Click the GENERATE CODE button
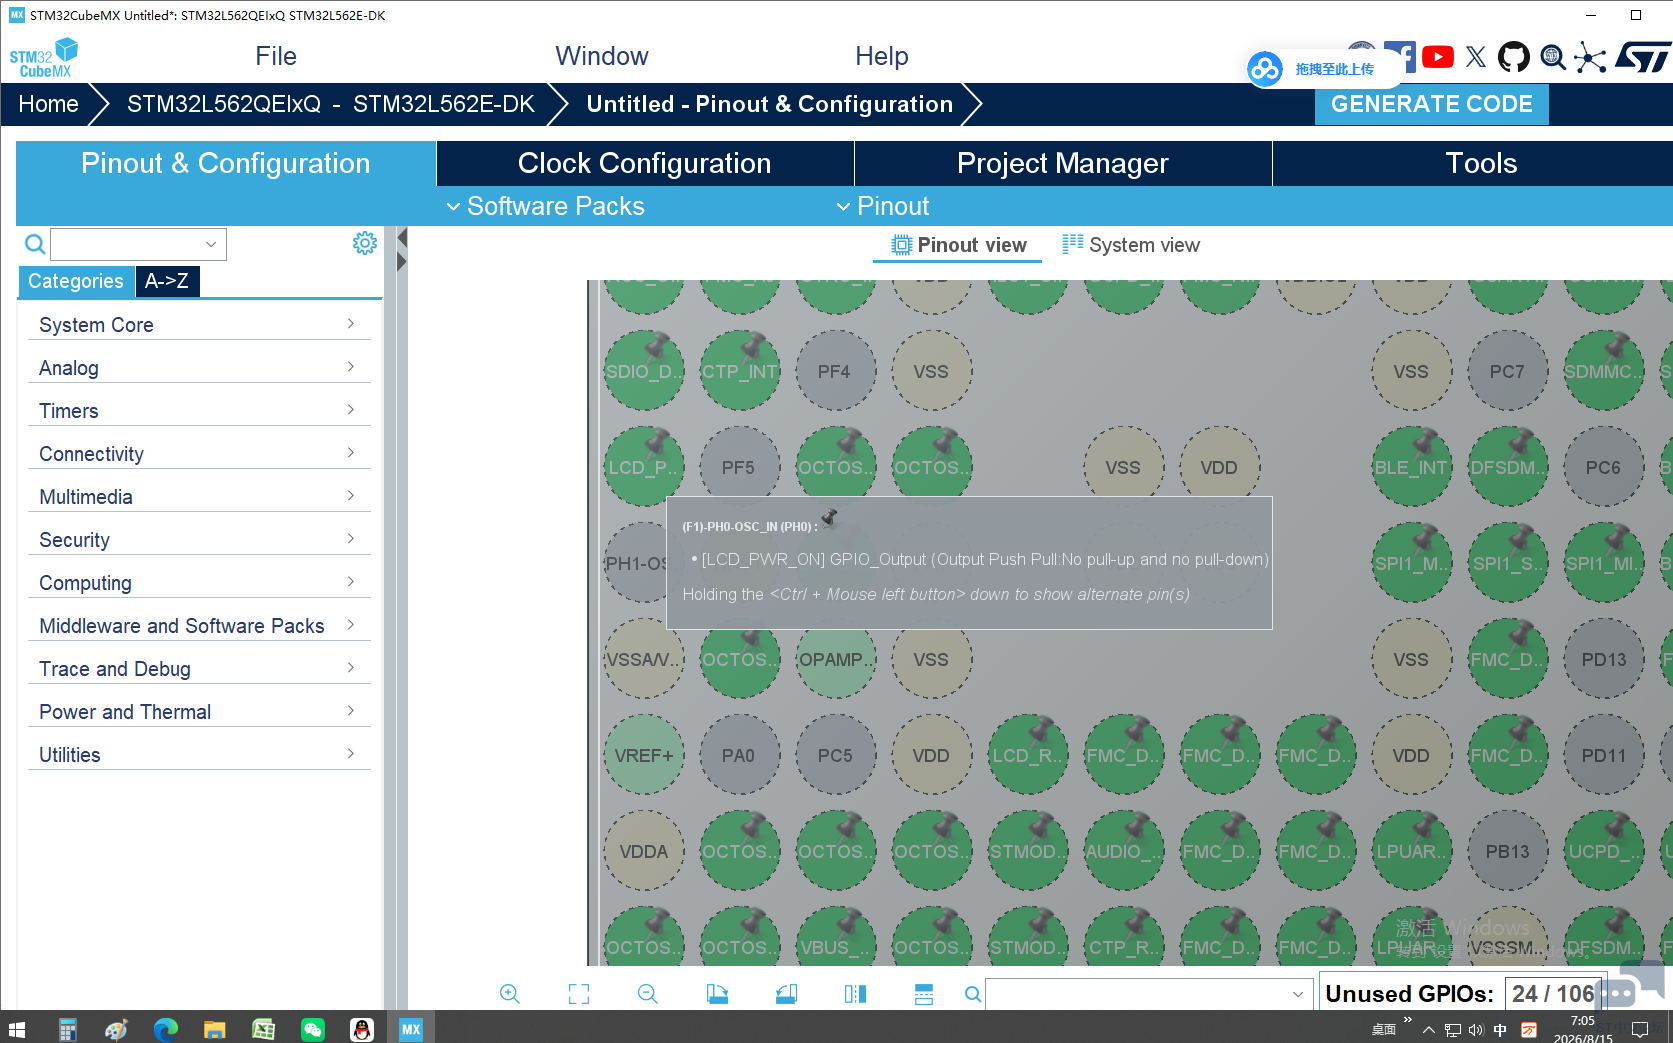Image resolution: width=1673 pixels, height=1043 pixels. (x=1432, y=104)
